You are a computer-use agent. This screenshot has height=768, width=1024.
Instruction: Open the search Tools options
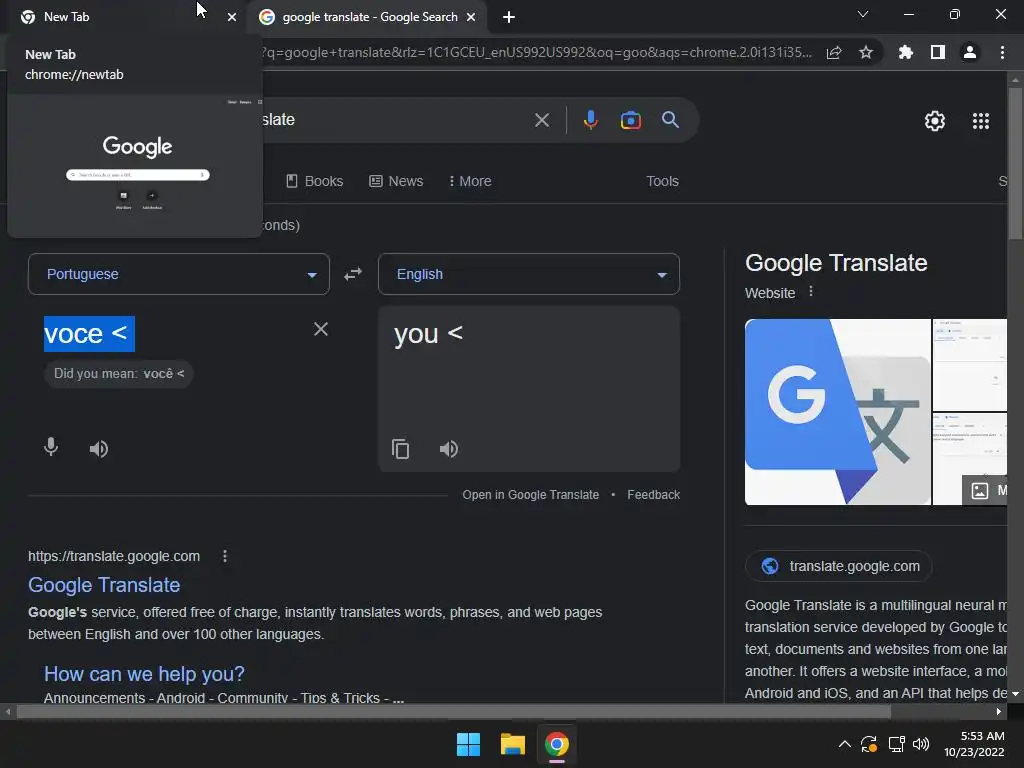click(x=662, y=182)
